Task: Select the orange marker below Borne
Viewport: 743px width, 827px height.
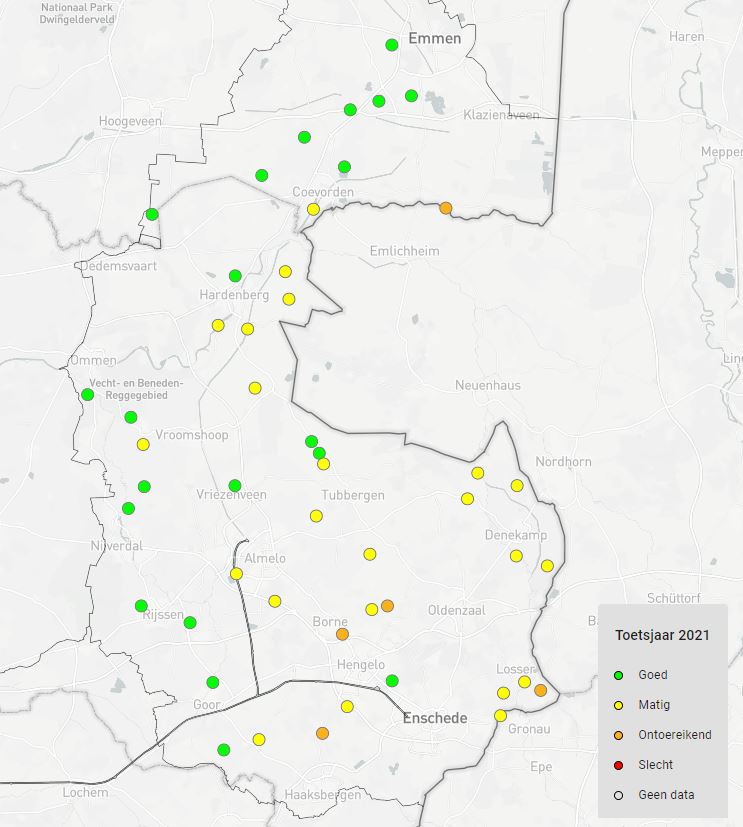Action: pyautogui.click(x=342, y=634)
